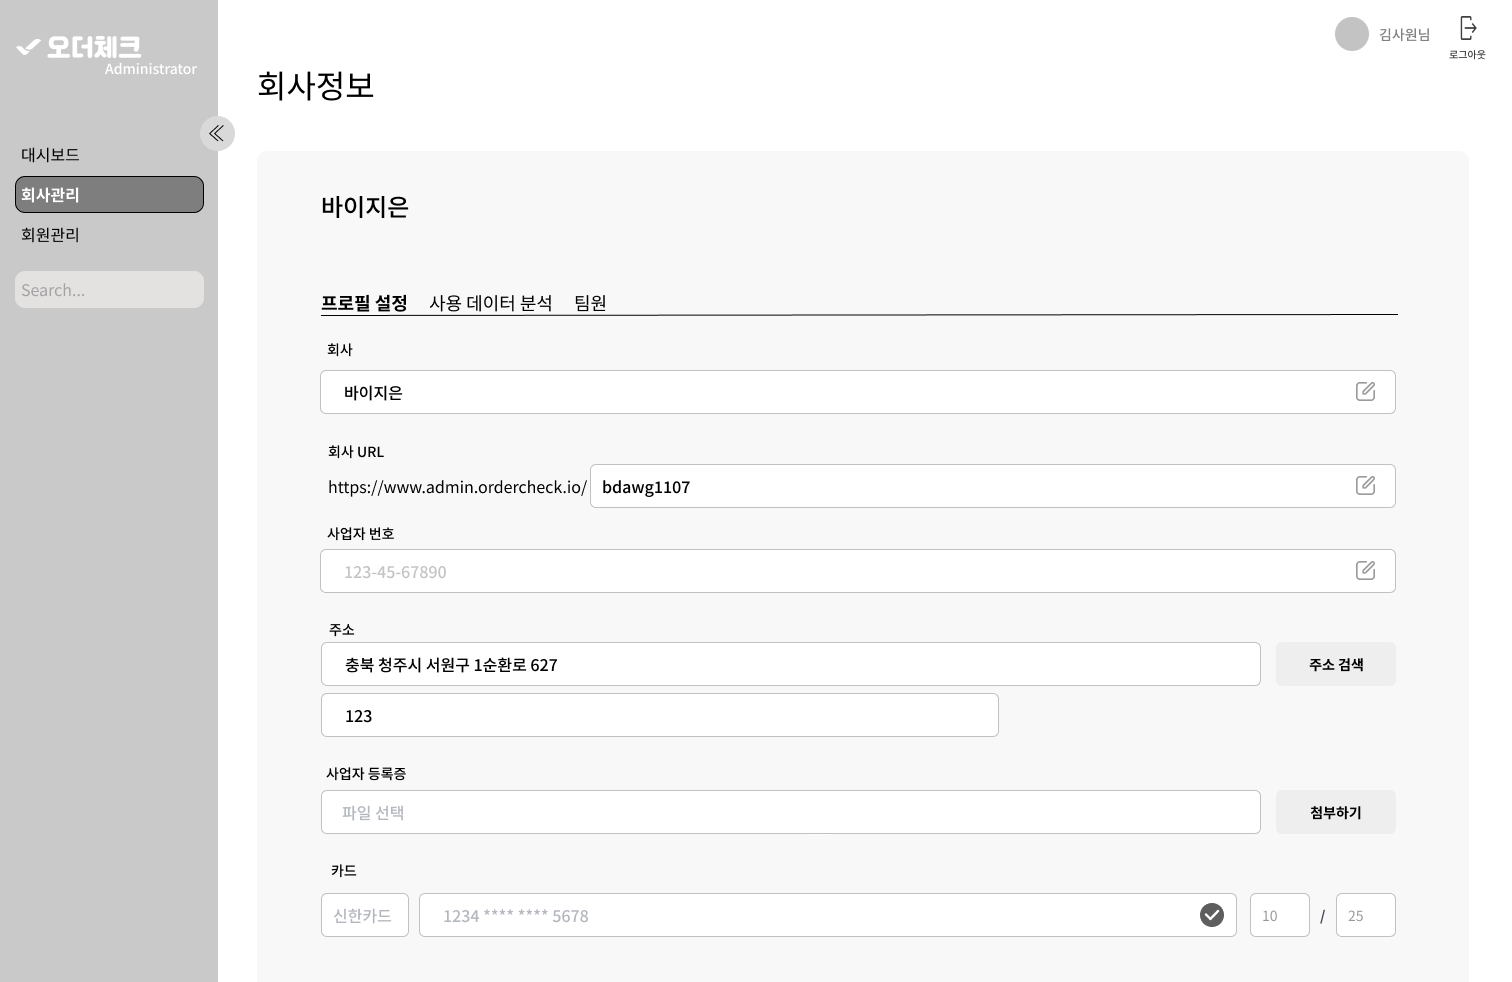The image size is (1512, 982).
Task: Click the edit icon for business number
Action: click(1365, 571)
